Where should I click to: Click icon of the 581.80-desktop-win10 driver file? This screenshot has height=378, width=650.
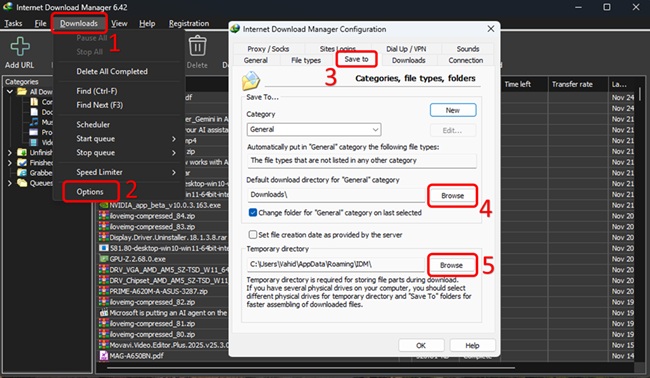coord(104,248)
